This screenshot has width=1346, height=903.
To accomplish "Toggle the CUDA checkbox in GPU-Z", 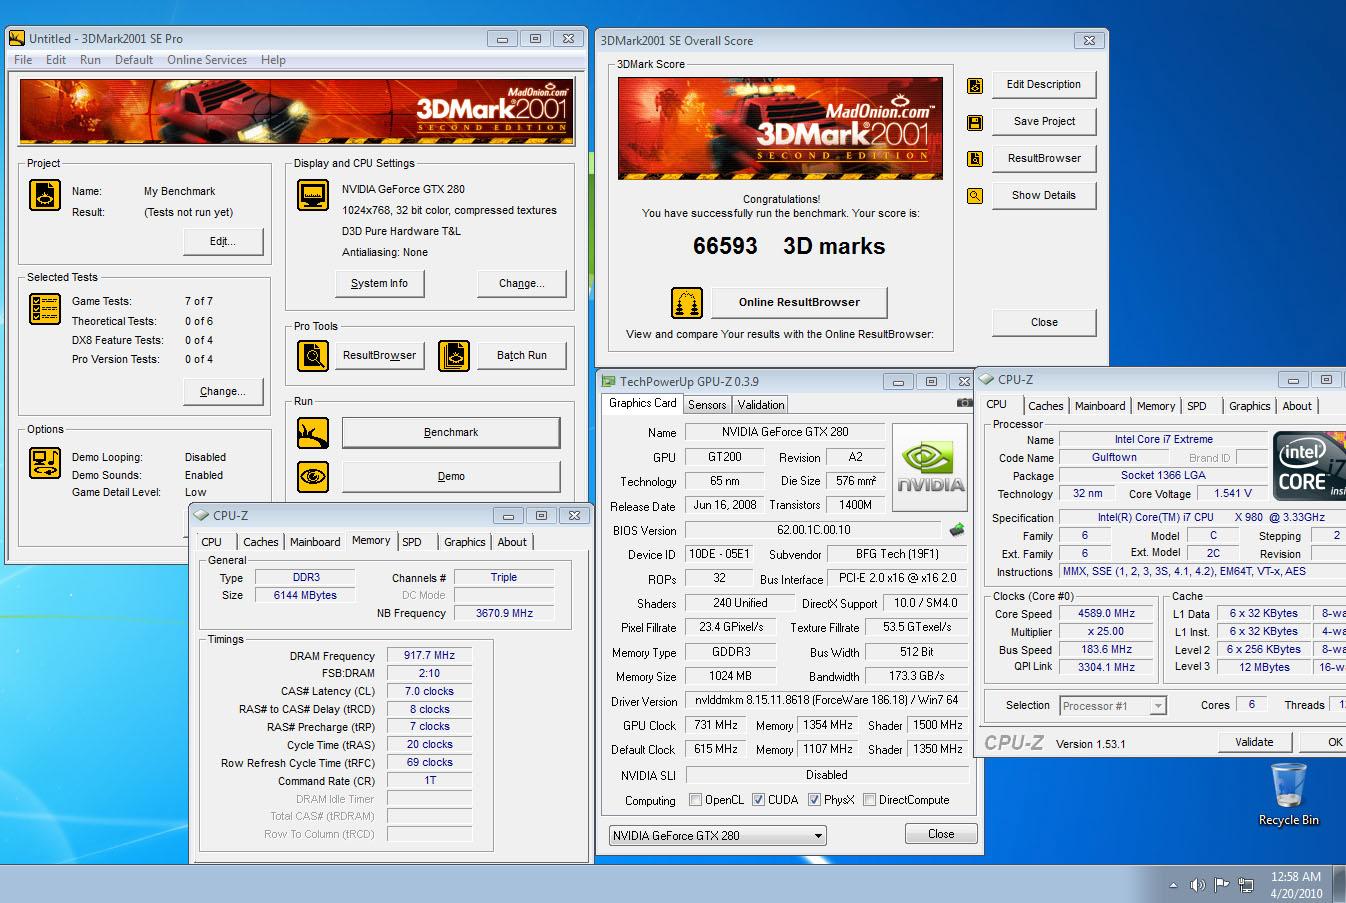I will [x=758, y=800].
